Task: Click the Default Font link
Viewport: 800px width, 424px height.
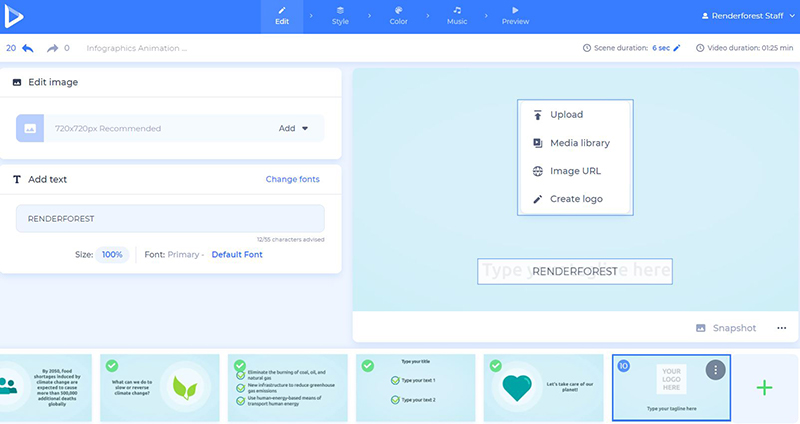Action: tap(237, 254)
